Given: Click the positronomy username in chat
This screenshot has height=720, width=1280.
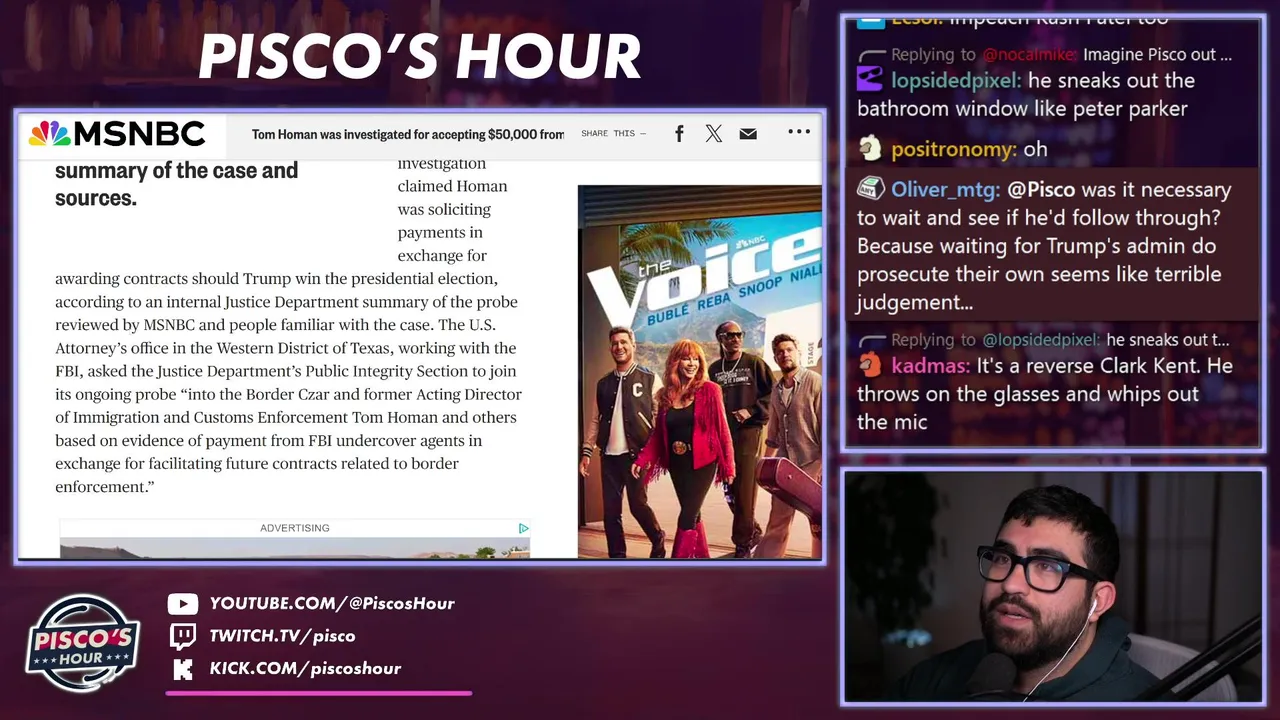Looking at the screenshot, I should pyautogui.click(x=953, y=149).
